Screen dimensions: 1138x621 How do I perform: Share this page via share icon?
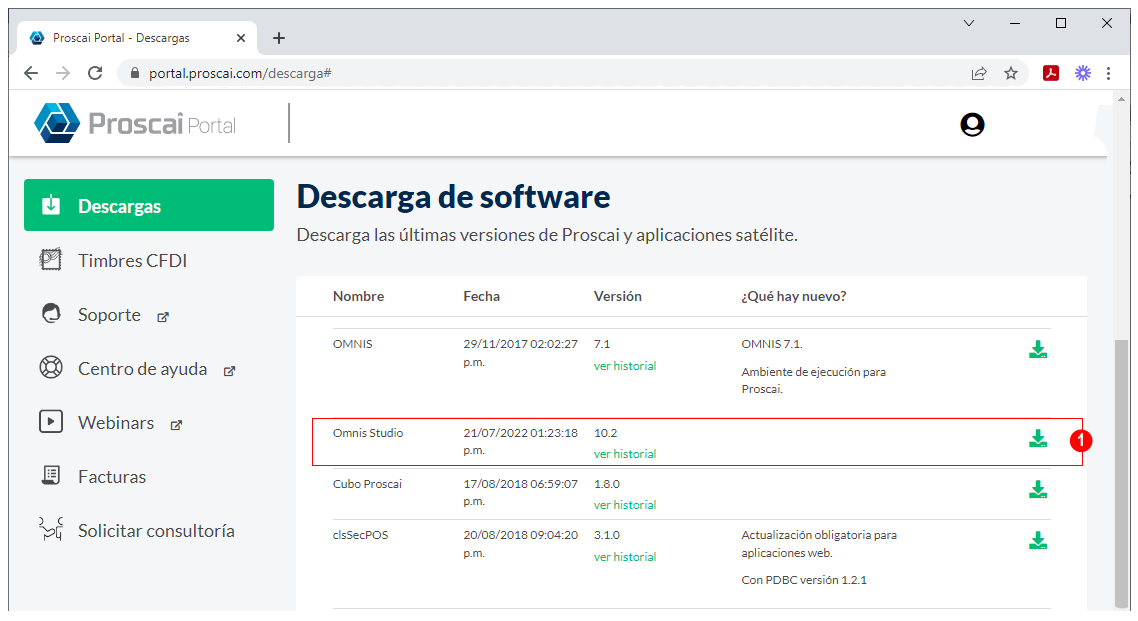click(979, 73)
